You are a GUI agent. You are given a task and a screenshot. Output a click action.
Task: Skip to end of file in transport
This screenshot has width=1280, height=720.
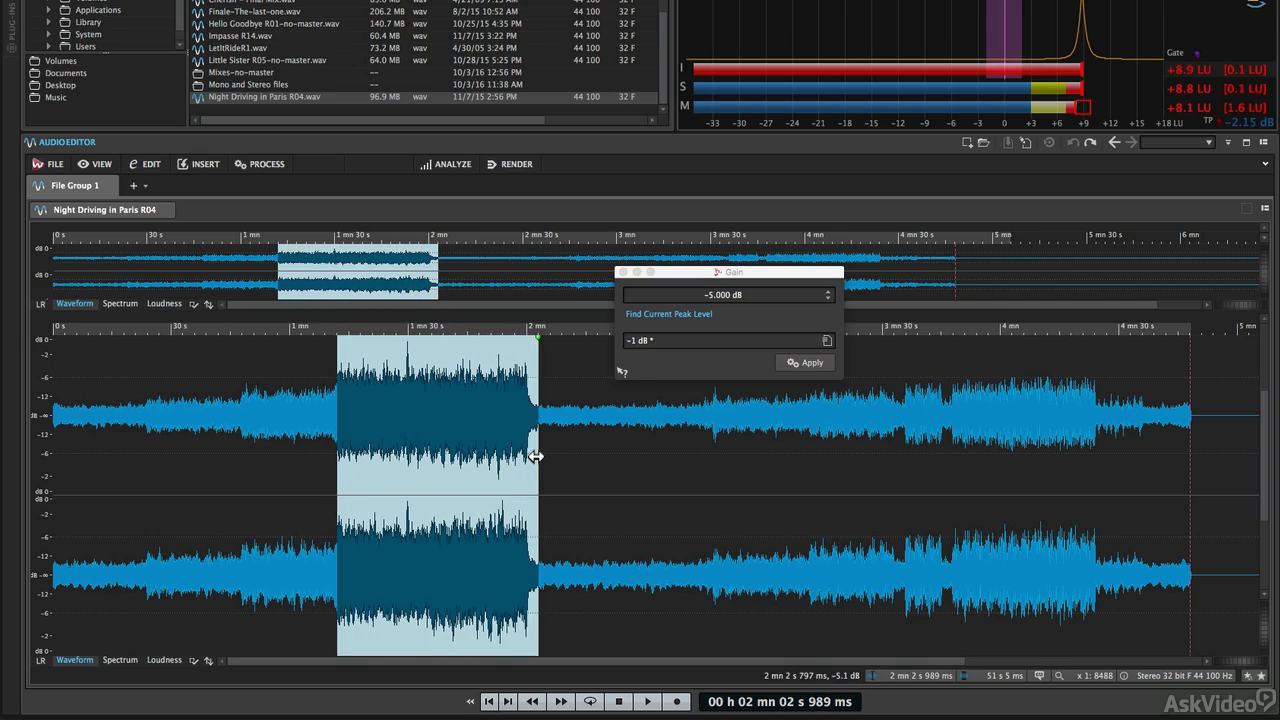pyautogui.click(x=508, y=702)
